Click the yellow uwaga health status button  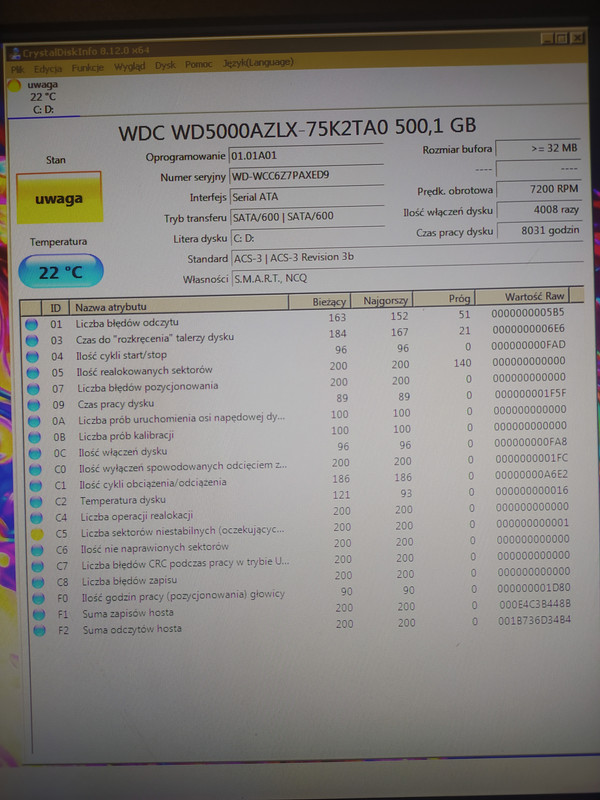59,198
